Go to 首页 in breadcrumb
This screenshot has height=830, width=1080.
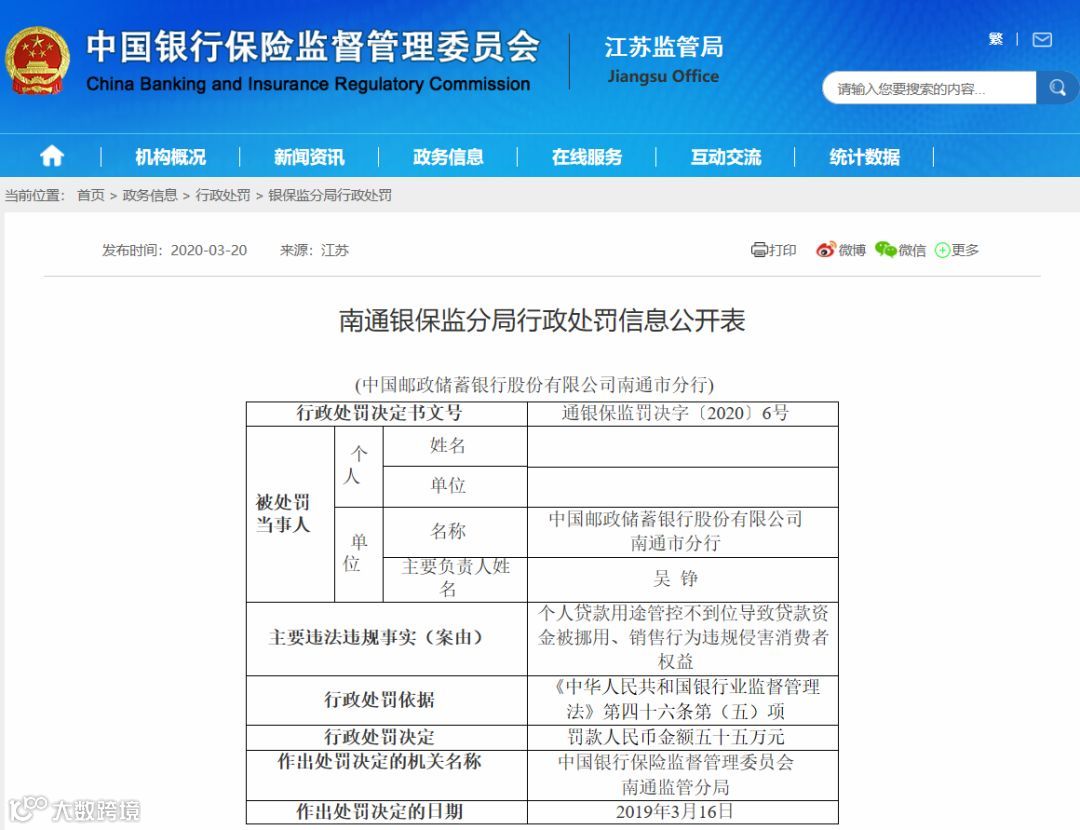(x=90, y=195)
